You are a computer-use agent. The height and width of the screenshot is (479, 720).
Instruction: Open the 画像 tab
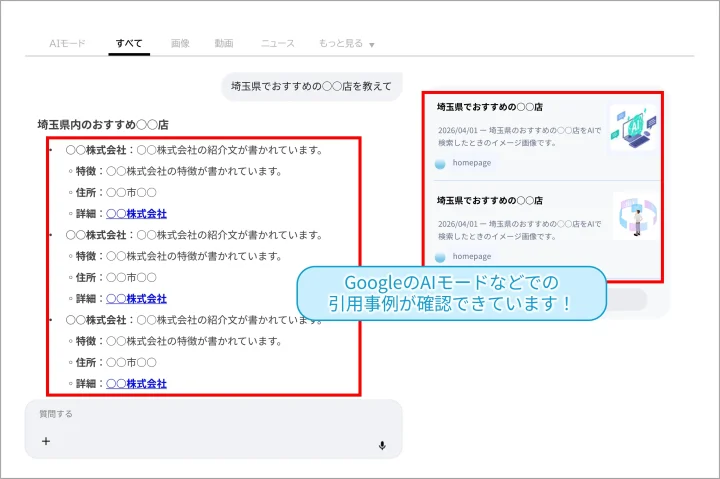[x=180, y=43]
